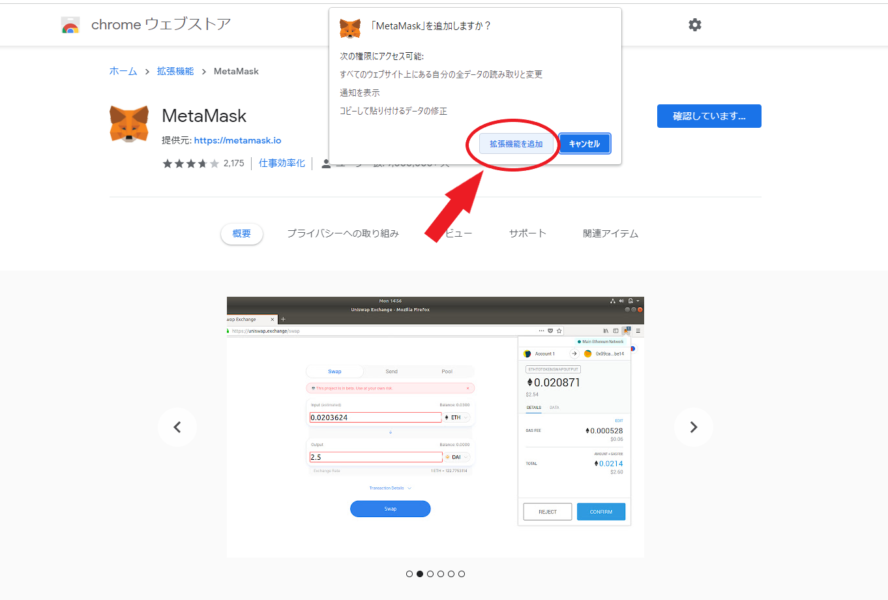This screenshot has width=888, height=600.
Task: Click the 通知を表示 permission line
Action: point(360,92)
